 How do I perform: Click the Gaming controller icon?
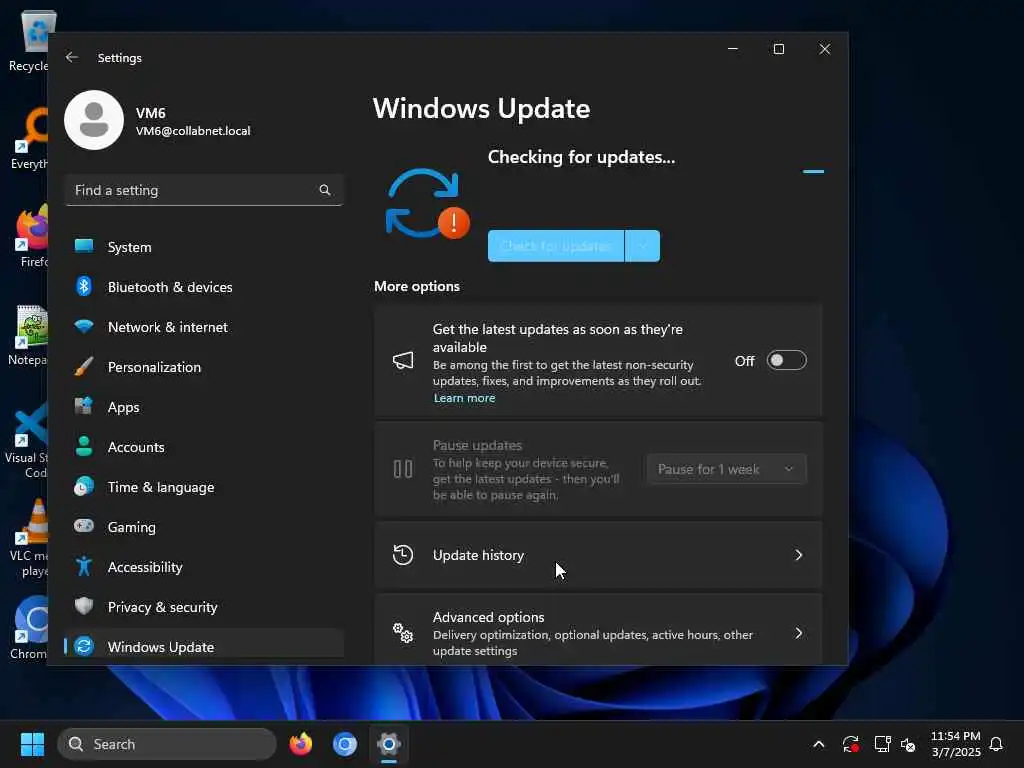pyautogui.click(x=84, y=526)
